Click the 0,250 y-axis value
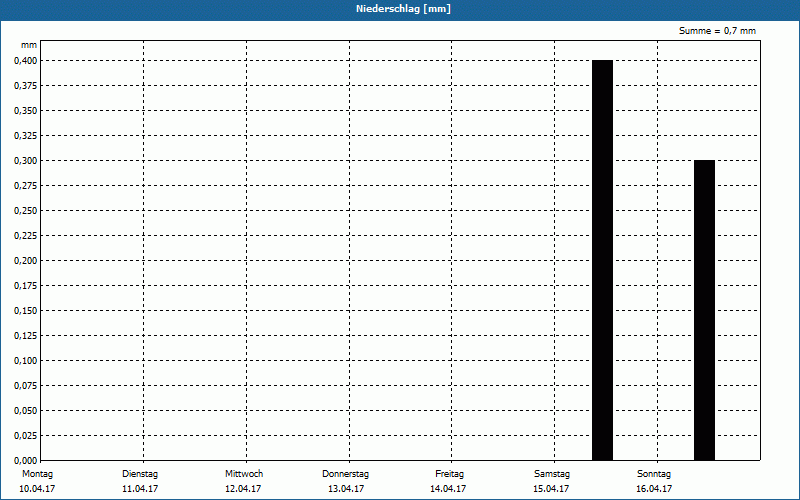This screenshot has width=800, height=500. [x=26, y=211]
